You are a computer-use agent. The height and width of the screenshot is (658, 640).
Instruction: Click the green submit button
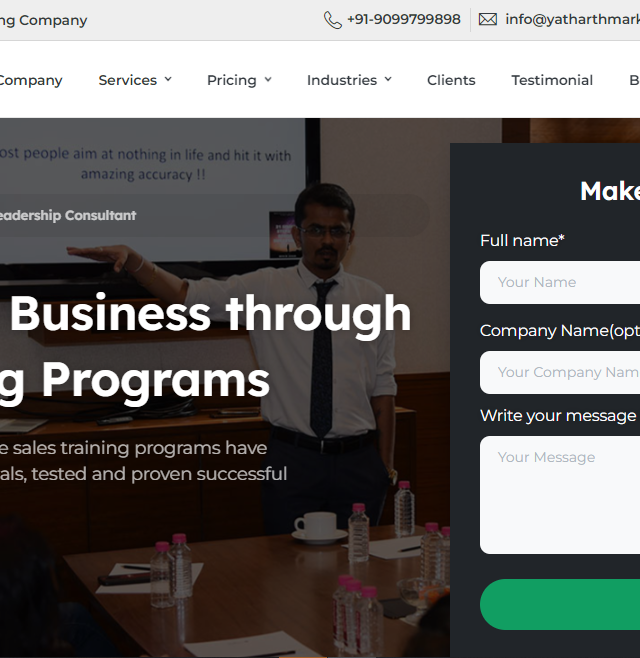click(560, 604)
